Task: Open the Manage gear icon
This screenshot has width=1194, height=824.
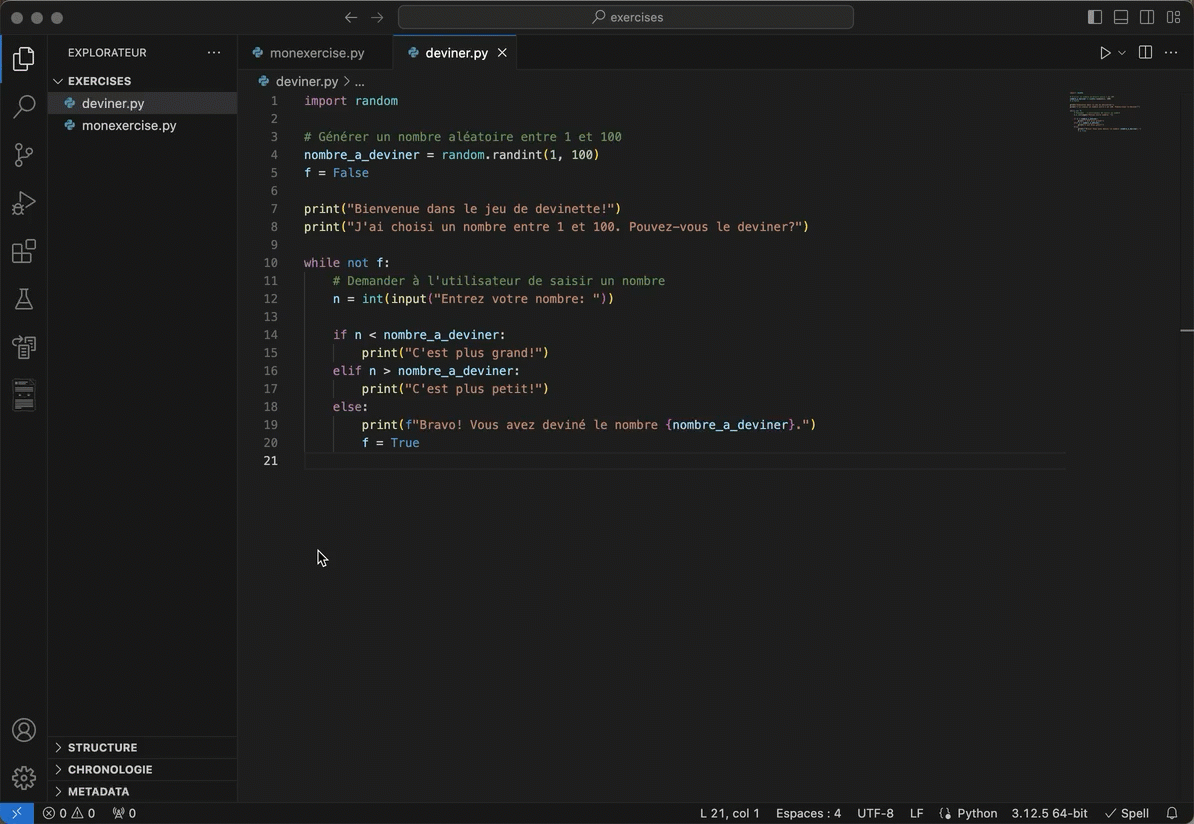Action: pos(24,778)
